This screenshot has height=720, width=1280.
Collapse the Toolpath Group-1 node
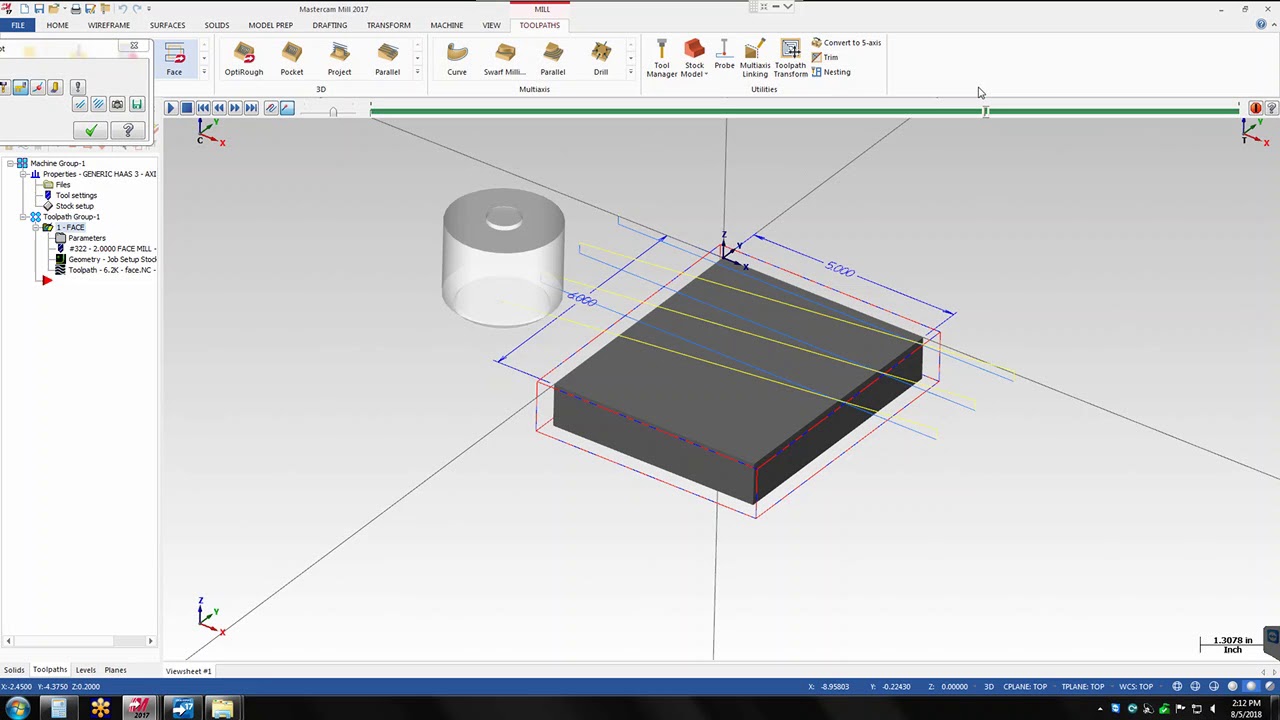click(x=23, y=217)
